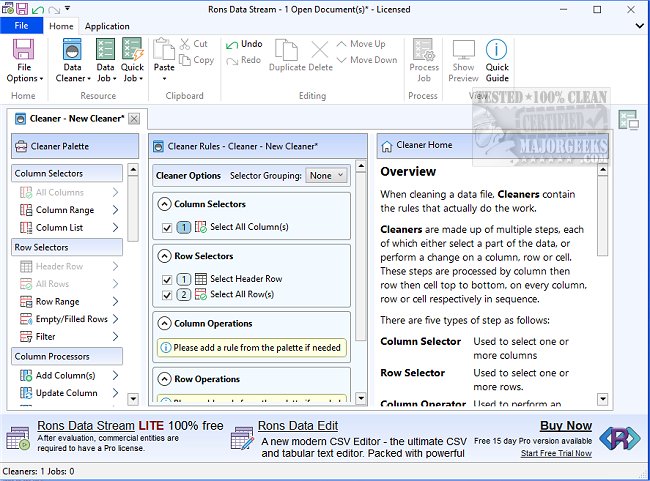The height and width of the screenshot is (481, 650).
Task: Uncheck the Select Header Row rule
Action: [x=167, y=279]
